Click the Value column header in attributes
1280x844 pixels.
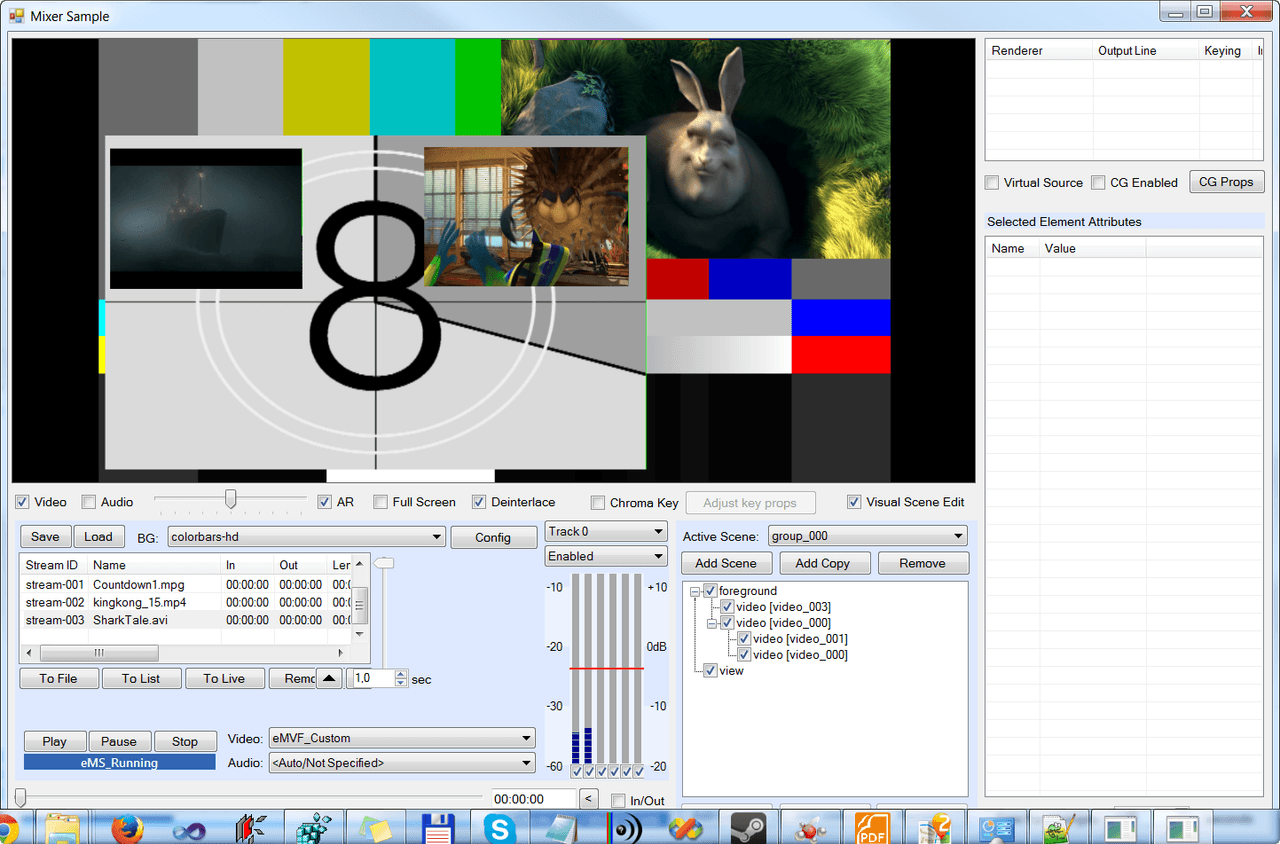(1093, 248)
